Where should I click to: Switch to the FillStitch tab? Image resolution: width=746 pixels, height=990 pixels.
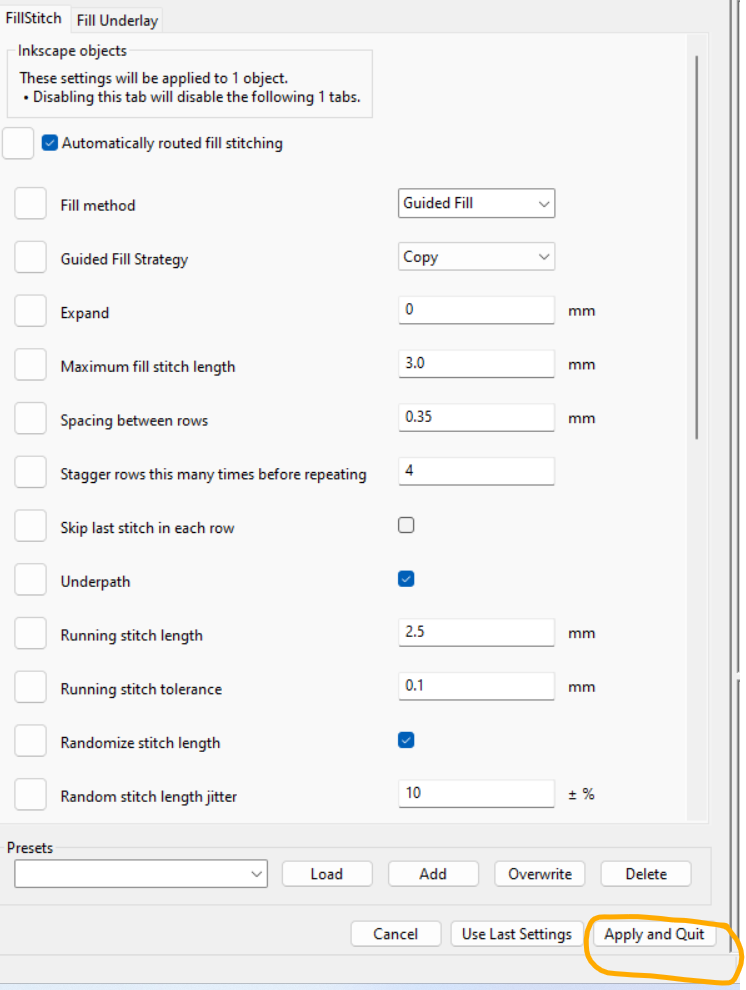[33, 18]
